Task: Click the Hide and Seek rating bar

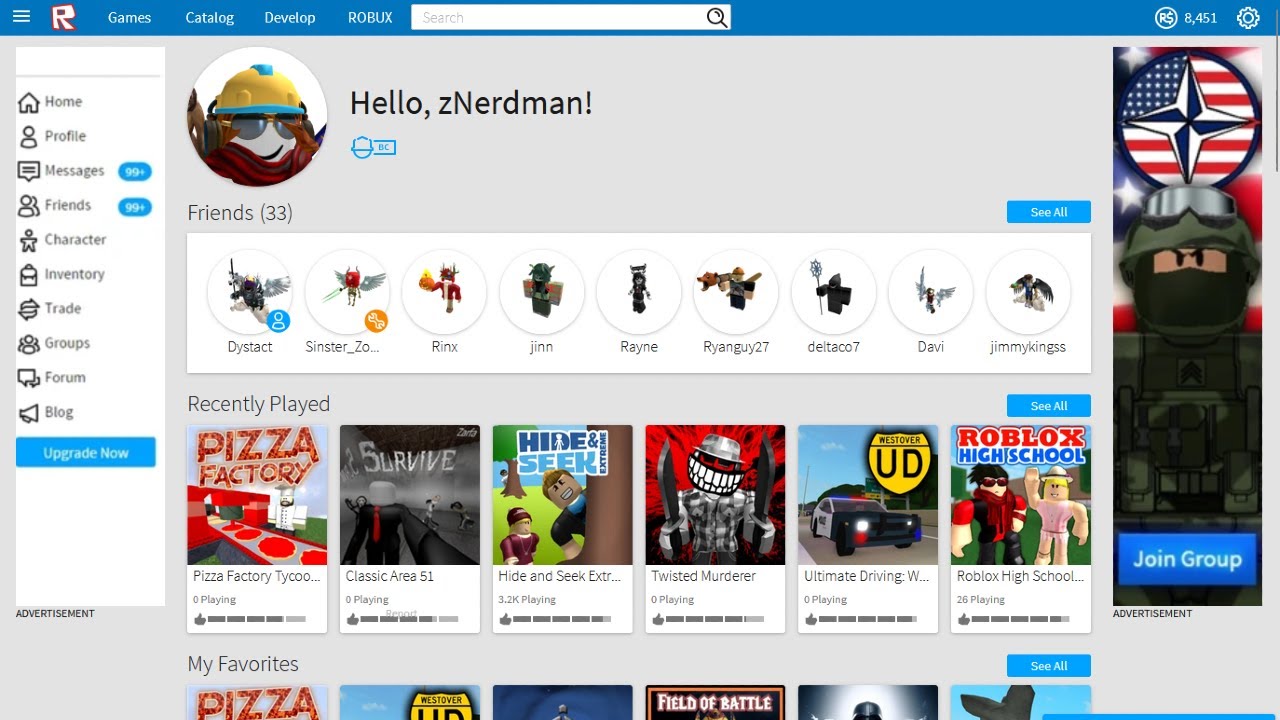Action: tap(561, 620)
